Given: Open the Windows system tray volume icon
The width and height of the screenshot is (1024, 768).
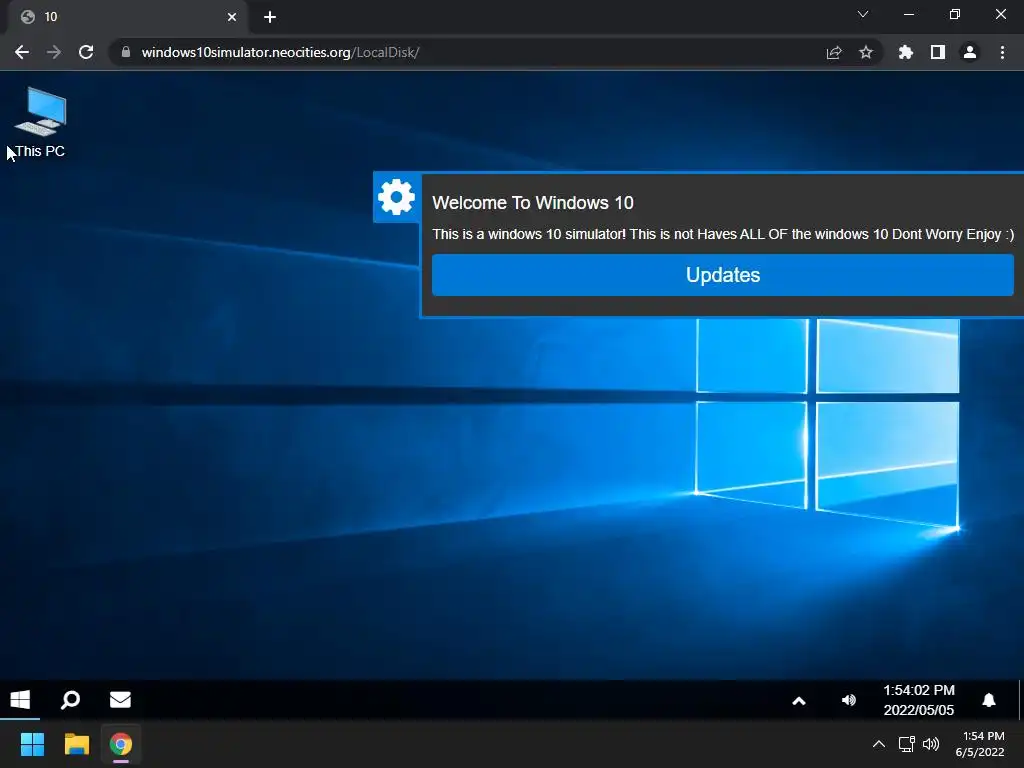Looking at the screenshot, I should point(931,744).
